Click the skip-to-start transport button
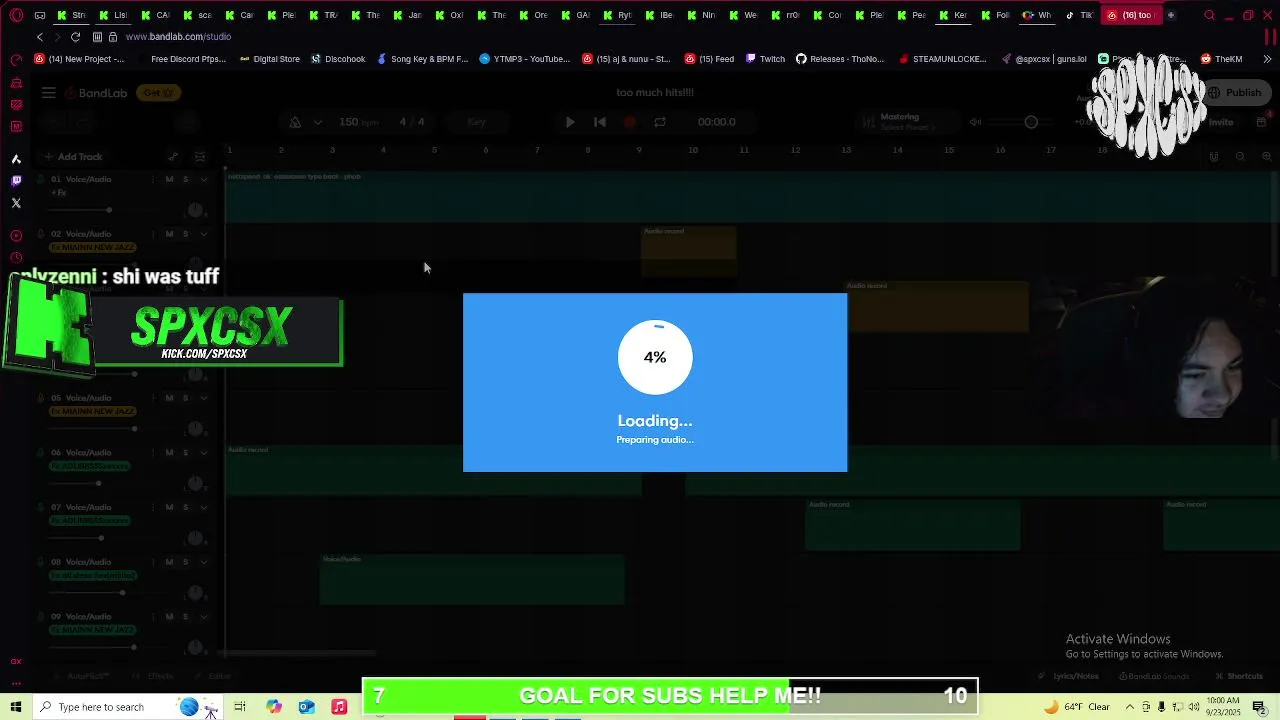 click(600, 122)
